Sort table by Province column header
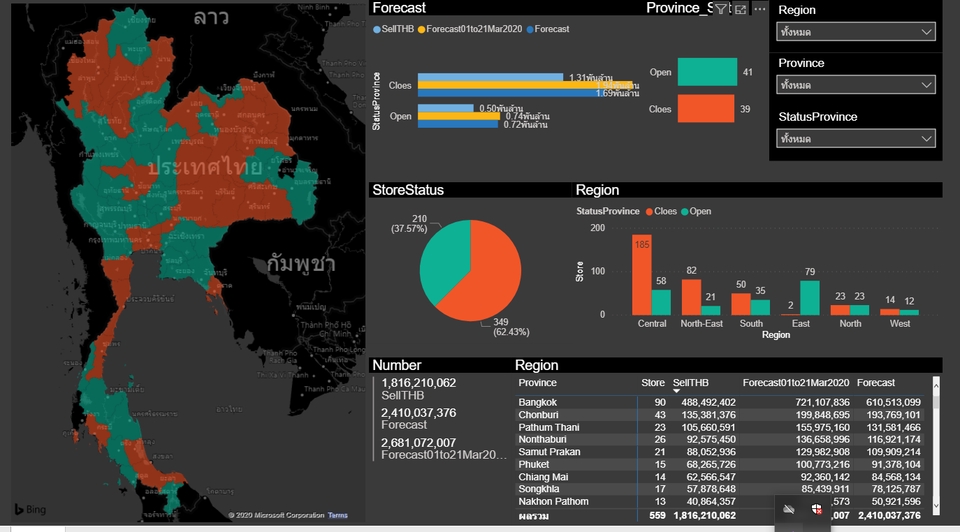The height and width of the screenshot is (532, 960). click(538, 383)
